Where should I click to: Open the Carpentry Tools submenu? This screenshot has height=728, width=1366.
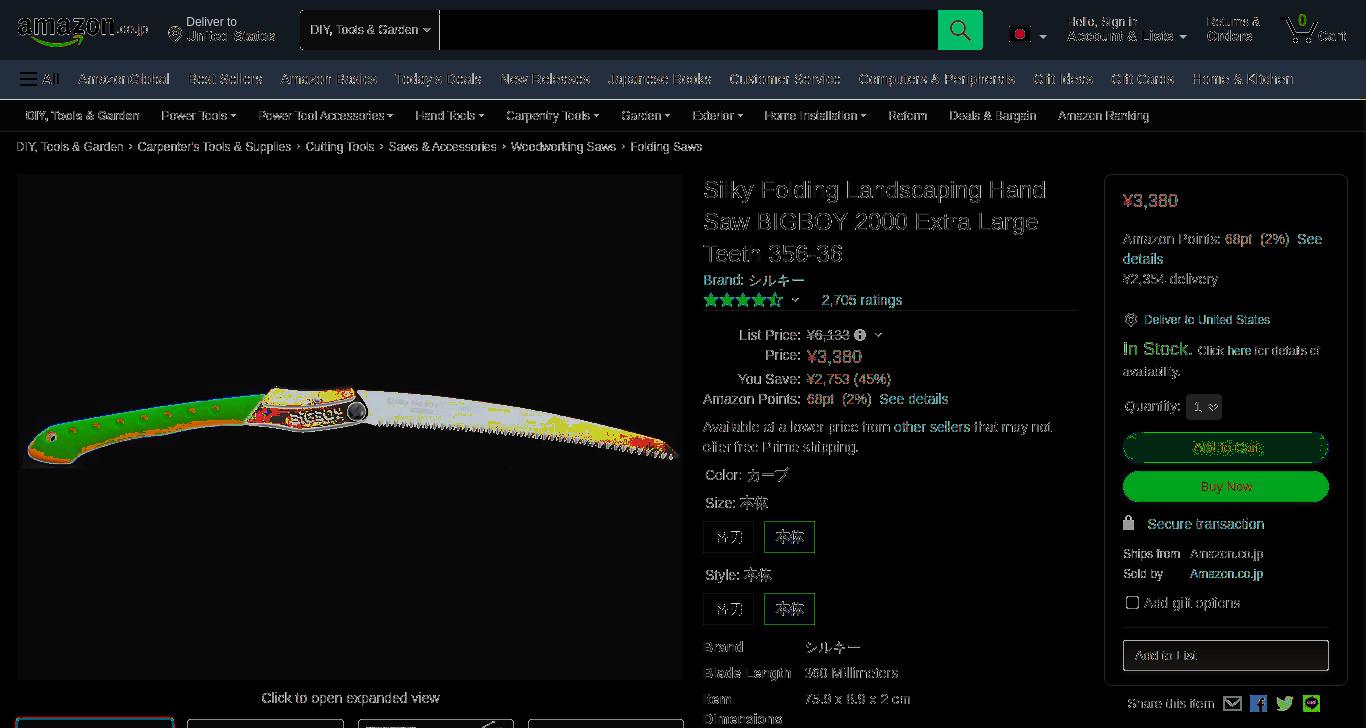click(x=552, y=116)
